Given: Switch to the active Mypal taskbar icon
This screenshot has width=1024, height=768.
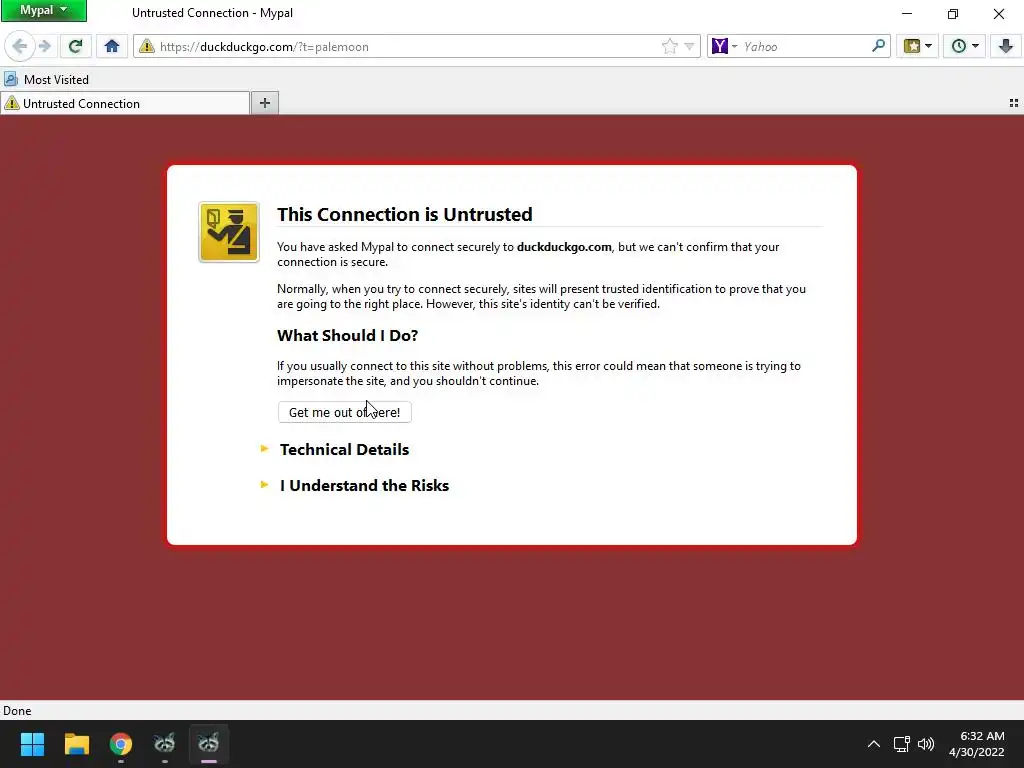Looking at the screenshot, I should (208, 744).
